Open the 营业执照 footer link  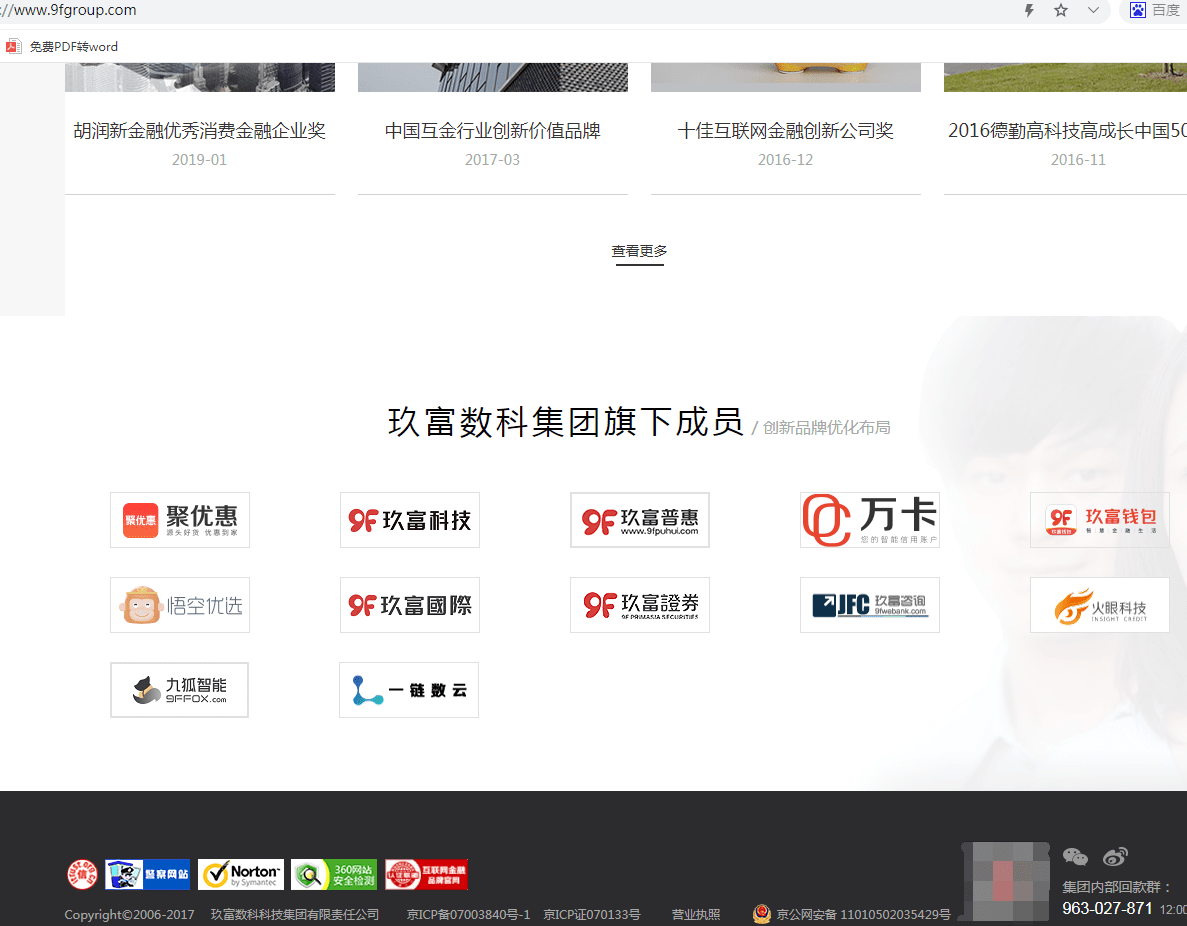click(696, 915)
